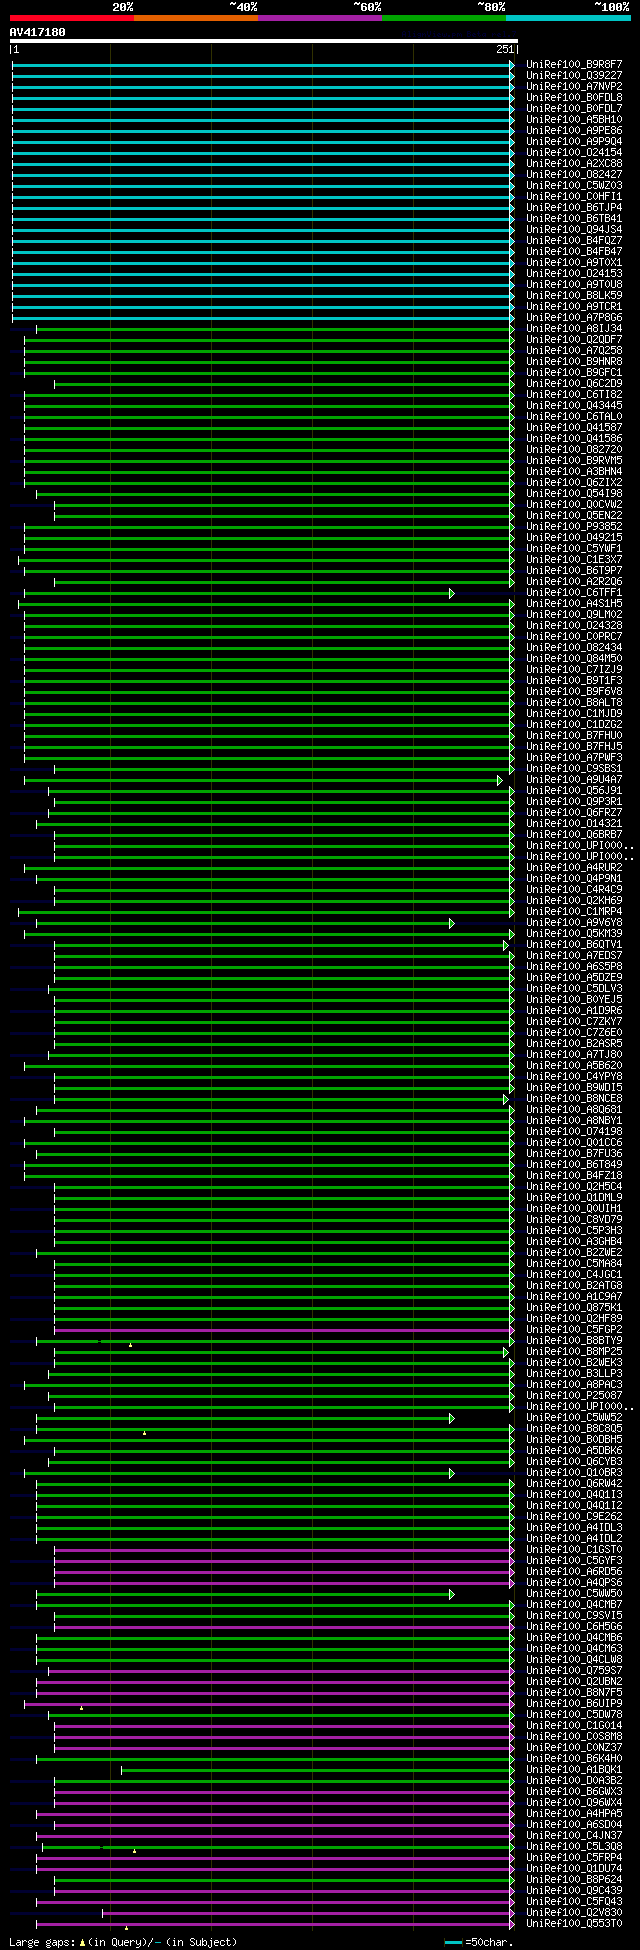This screenshot has height=1950, width=640.
Task: Click the short arrowhead on the A9V6Y8 alignment
Action: coord(452,923)
